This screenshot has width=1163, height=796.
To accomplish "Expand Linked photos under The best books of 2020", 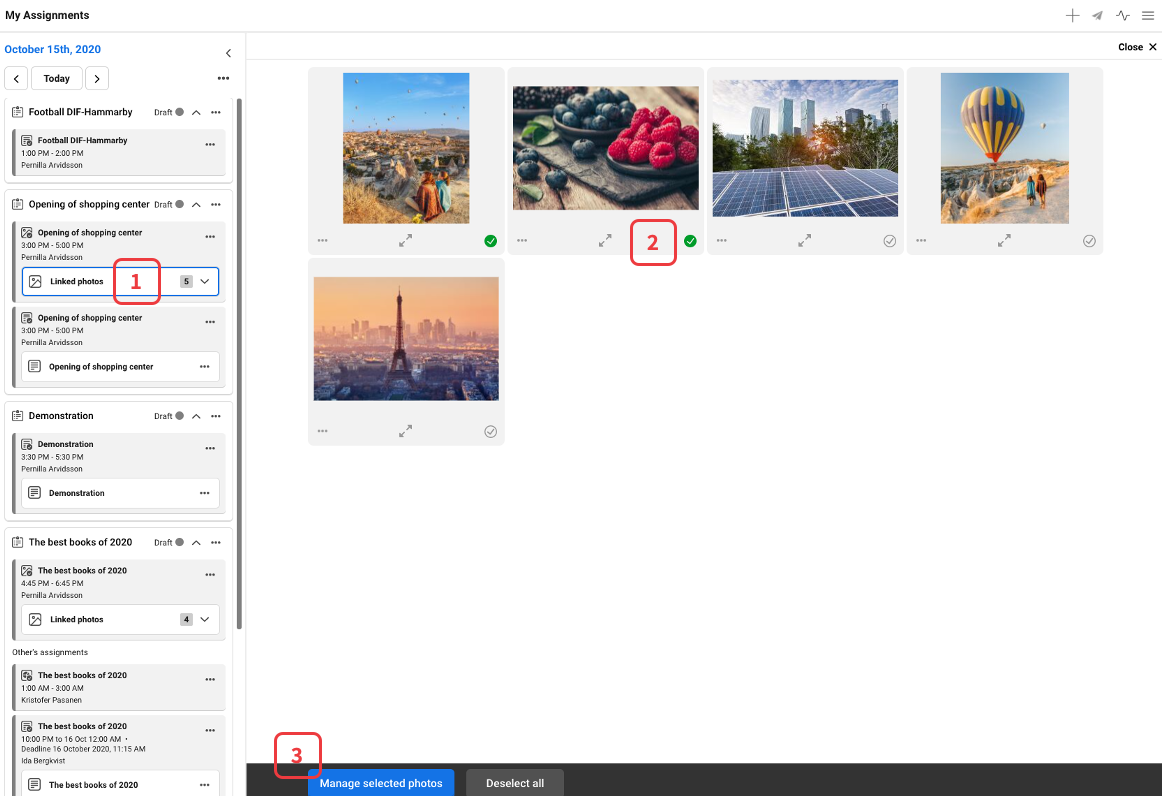I will coord(205,620).
